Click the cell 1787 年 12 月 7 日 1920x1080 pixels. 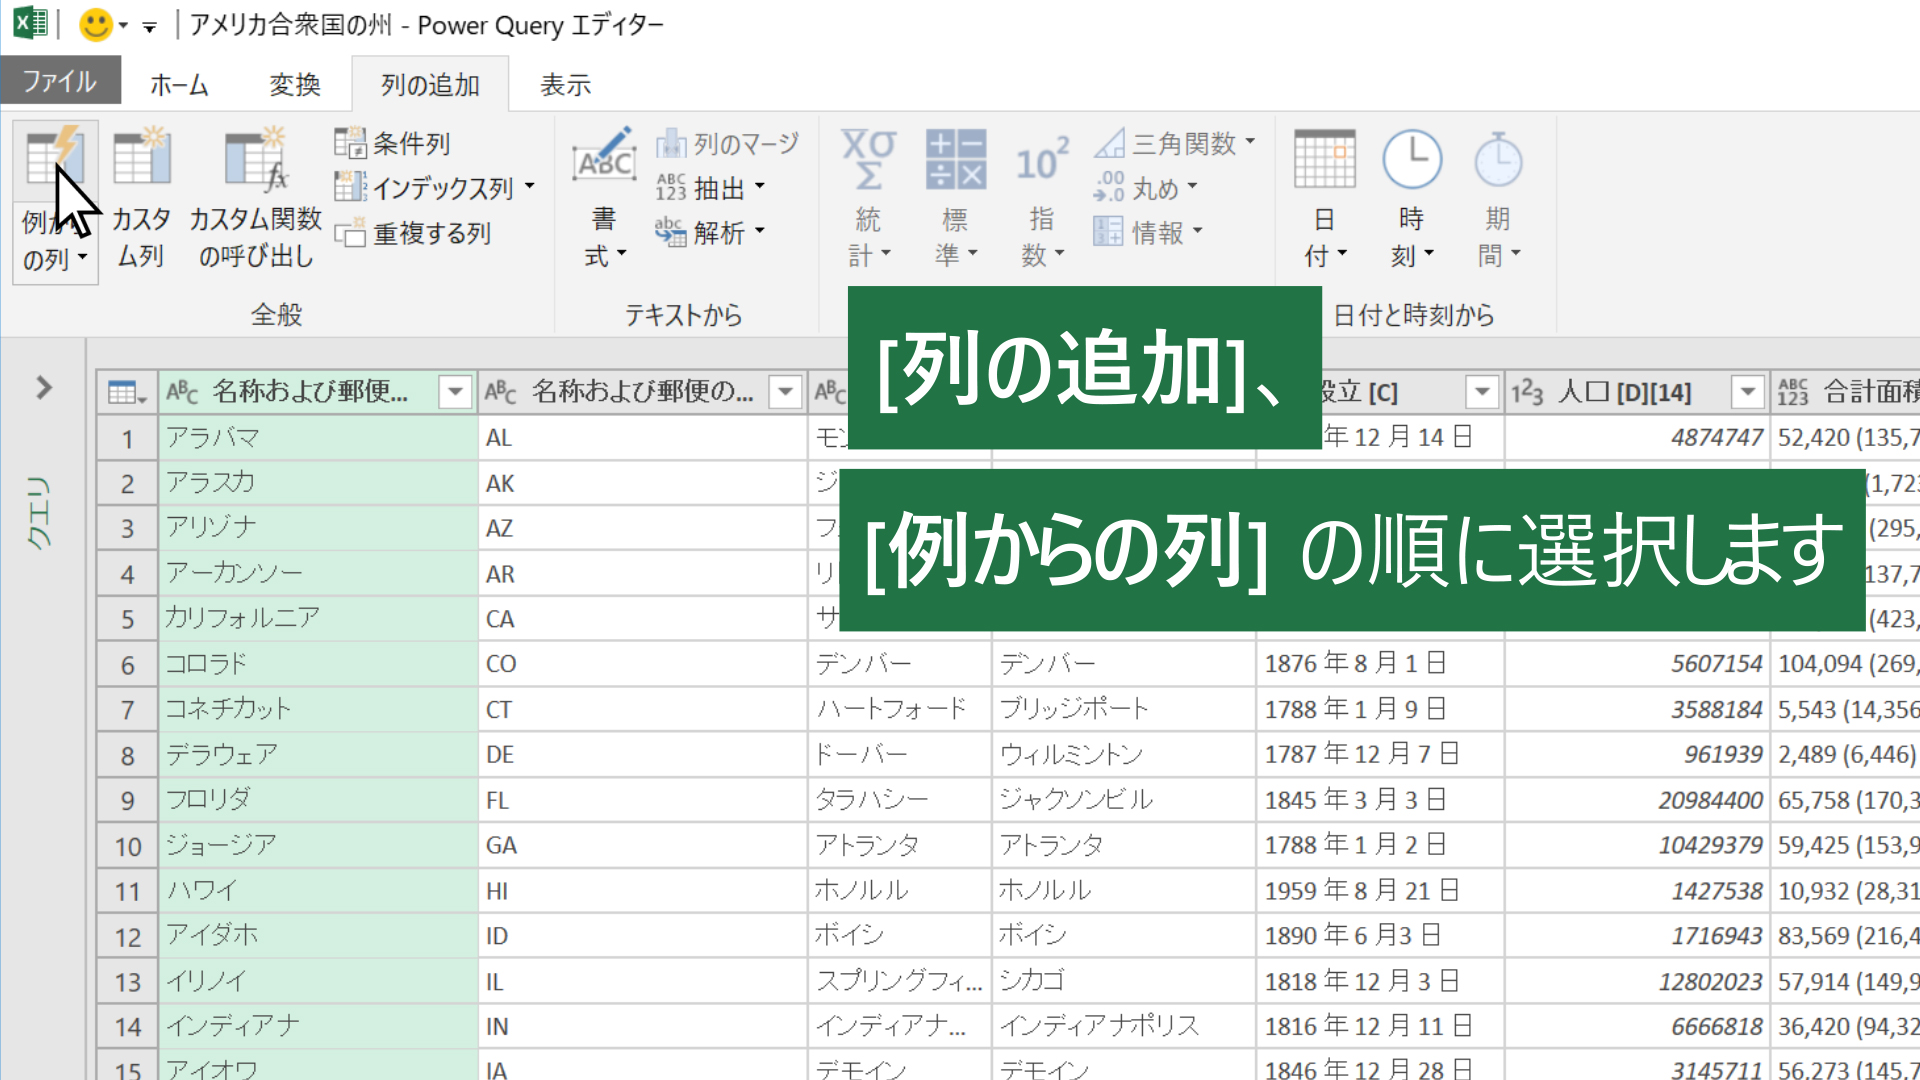click(1380, 754)
